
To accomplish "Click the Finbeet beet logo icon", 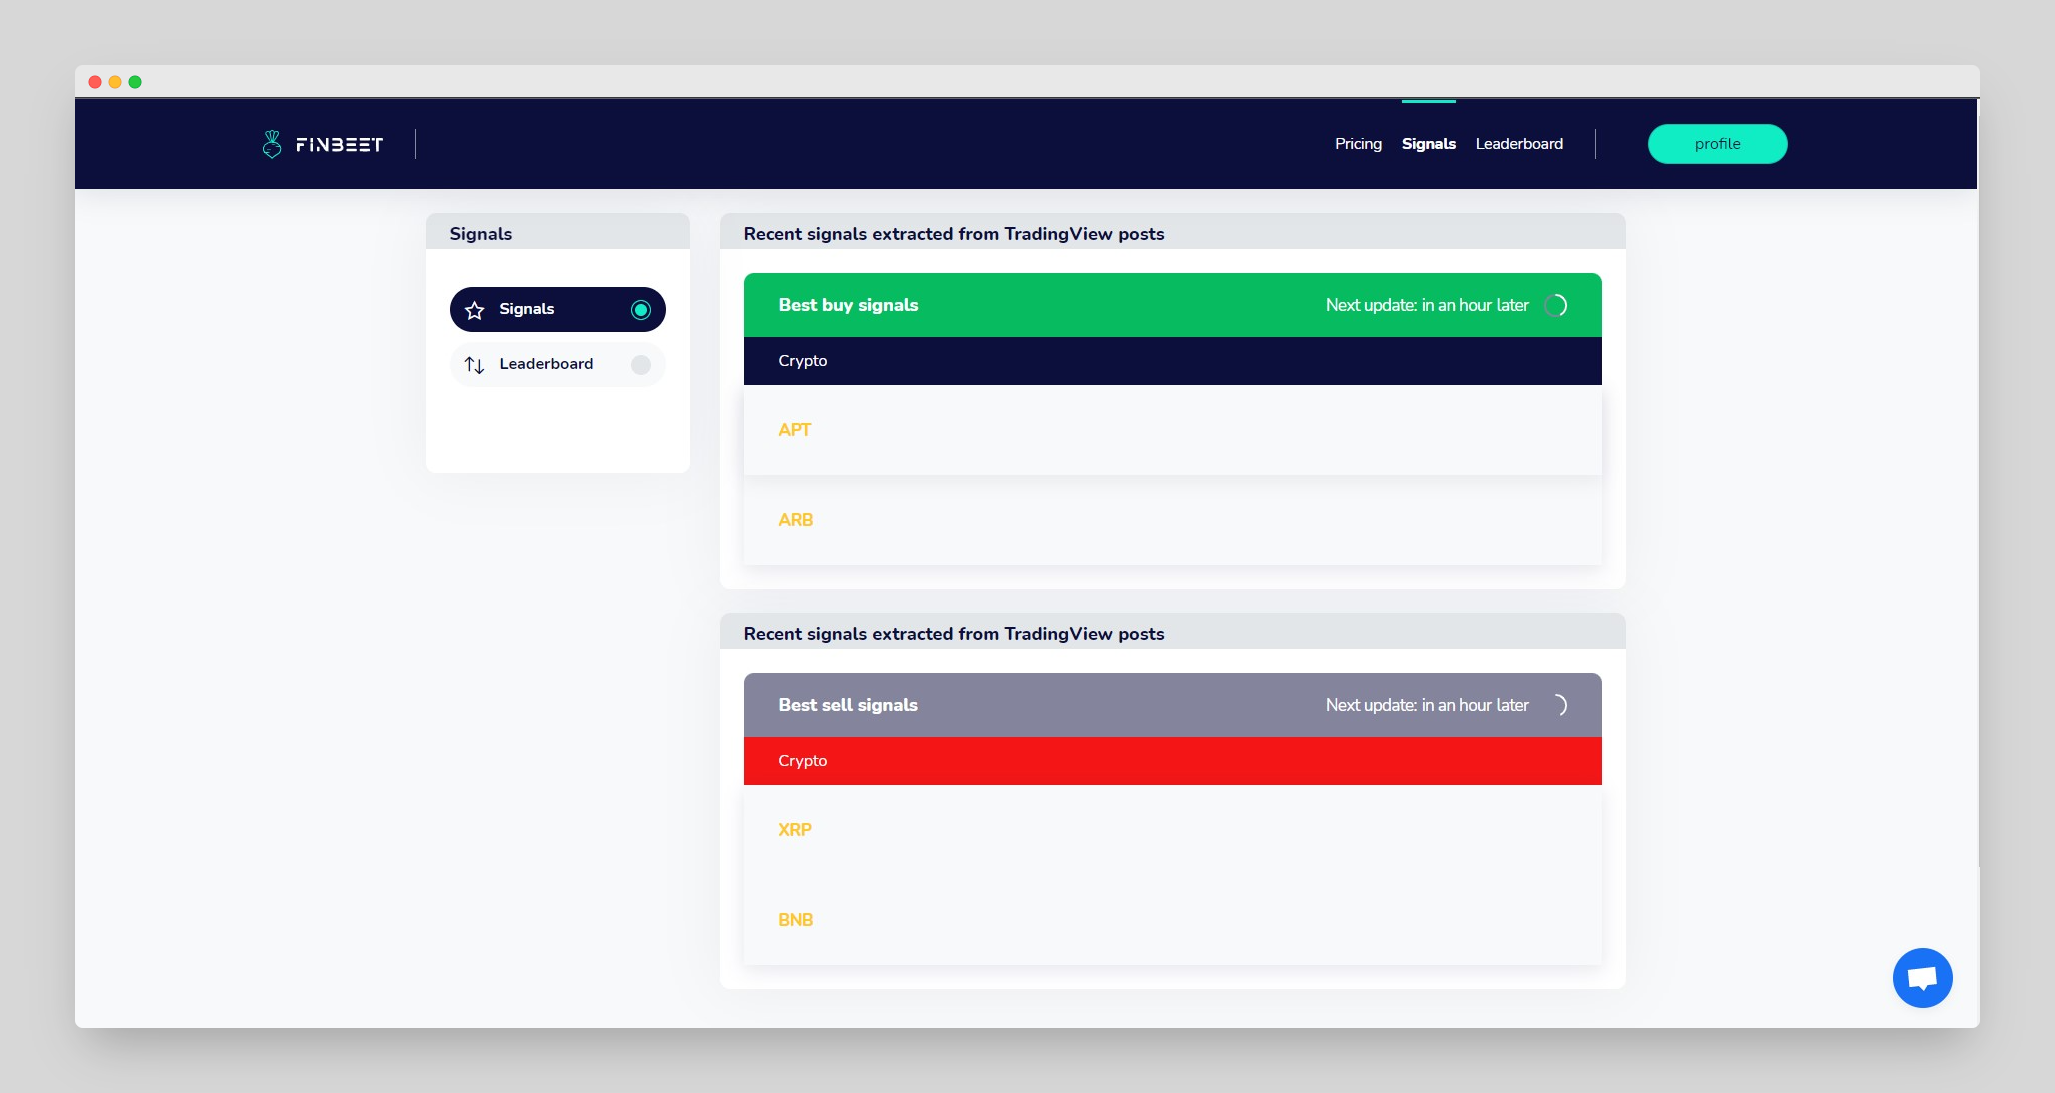I will pos(271,144).
